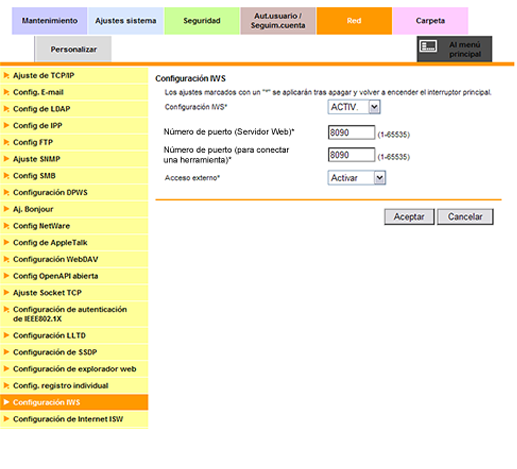Open the Configuración IWS ACTIV. dropdown
Screen dimensions: 517x469
tap(354, 107)
